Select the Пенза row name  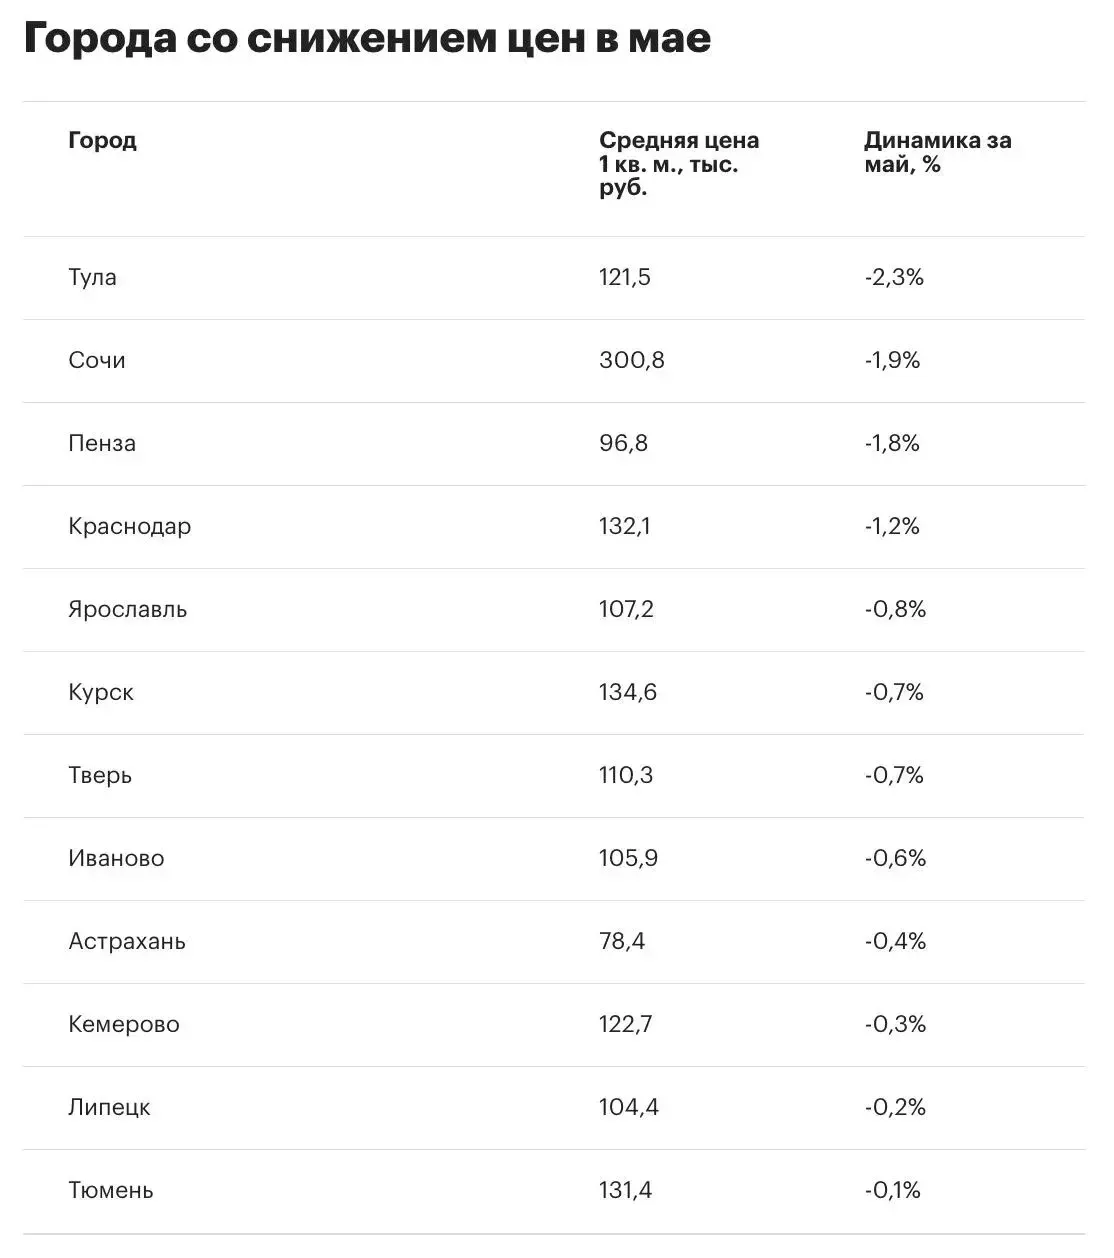pyautogui.click(x=102, y=443)
